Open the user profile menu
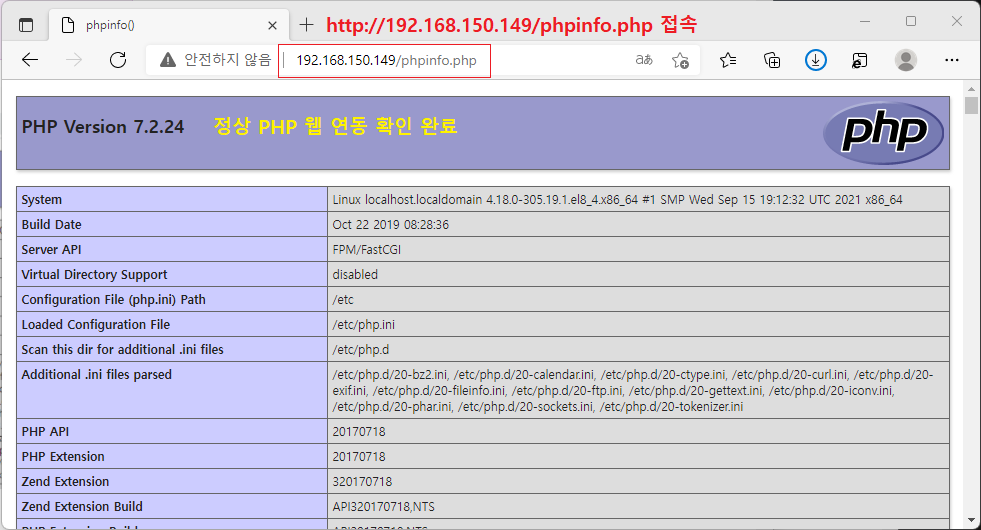Viewport: 981px width, 530px height. pos(905,60)
